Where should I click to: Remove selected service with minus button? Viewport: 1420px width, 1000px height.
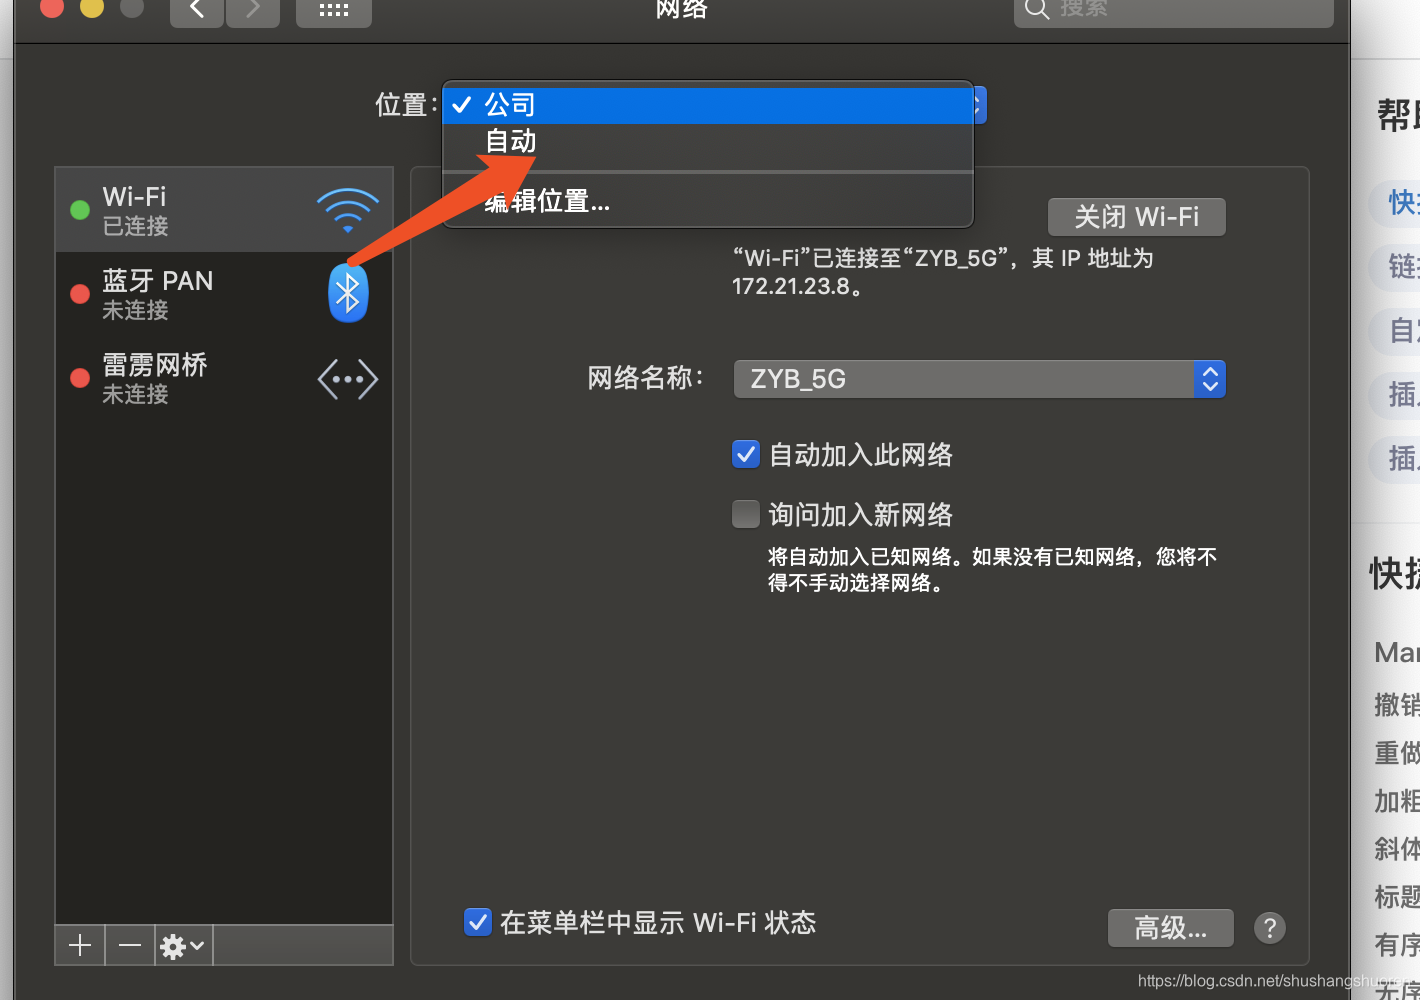(x=130, y=945)
